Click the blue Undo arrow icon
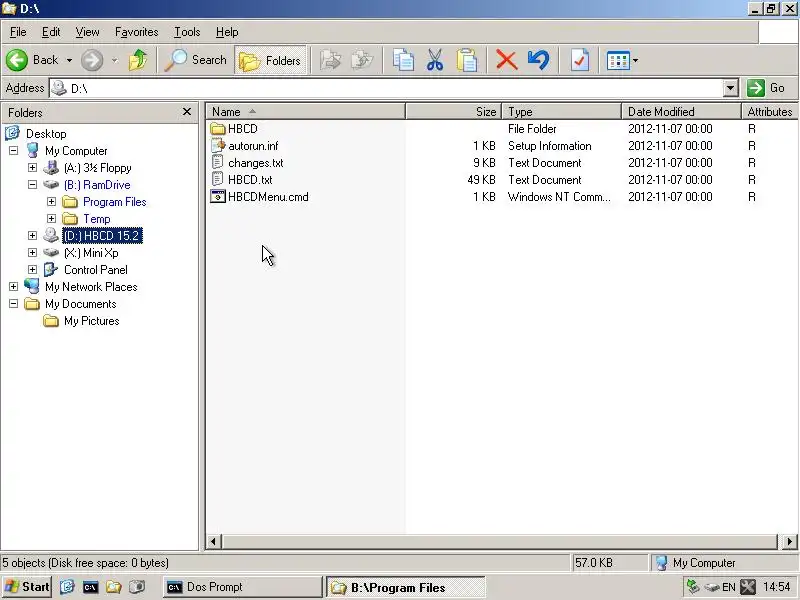This screenshot has width=800, height=600. 538,60
